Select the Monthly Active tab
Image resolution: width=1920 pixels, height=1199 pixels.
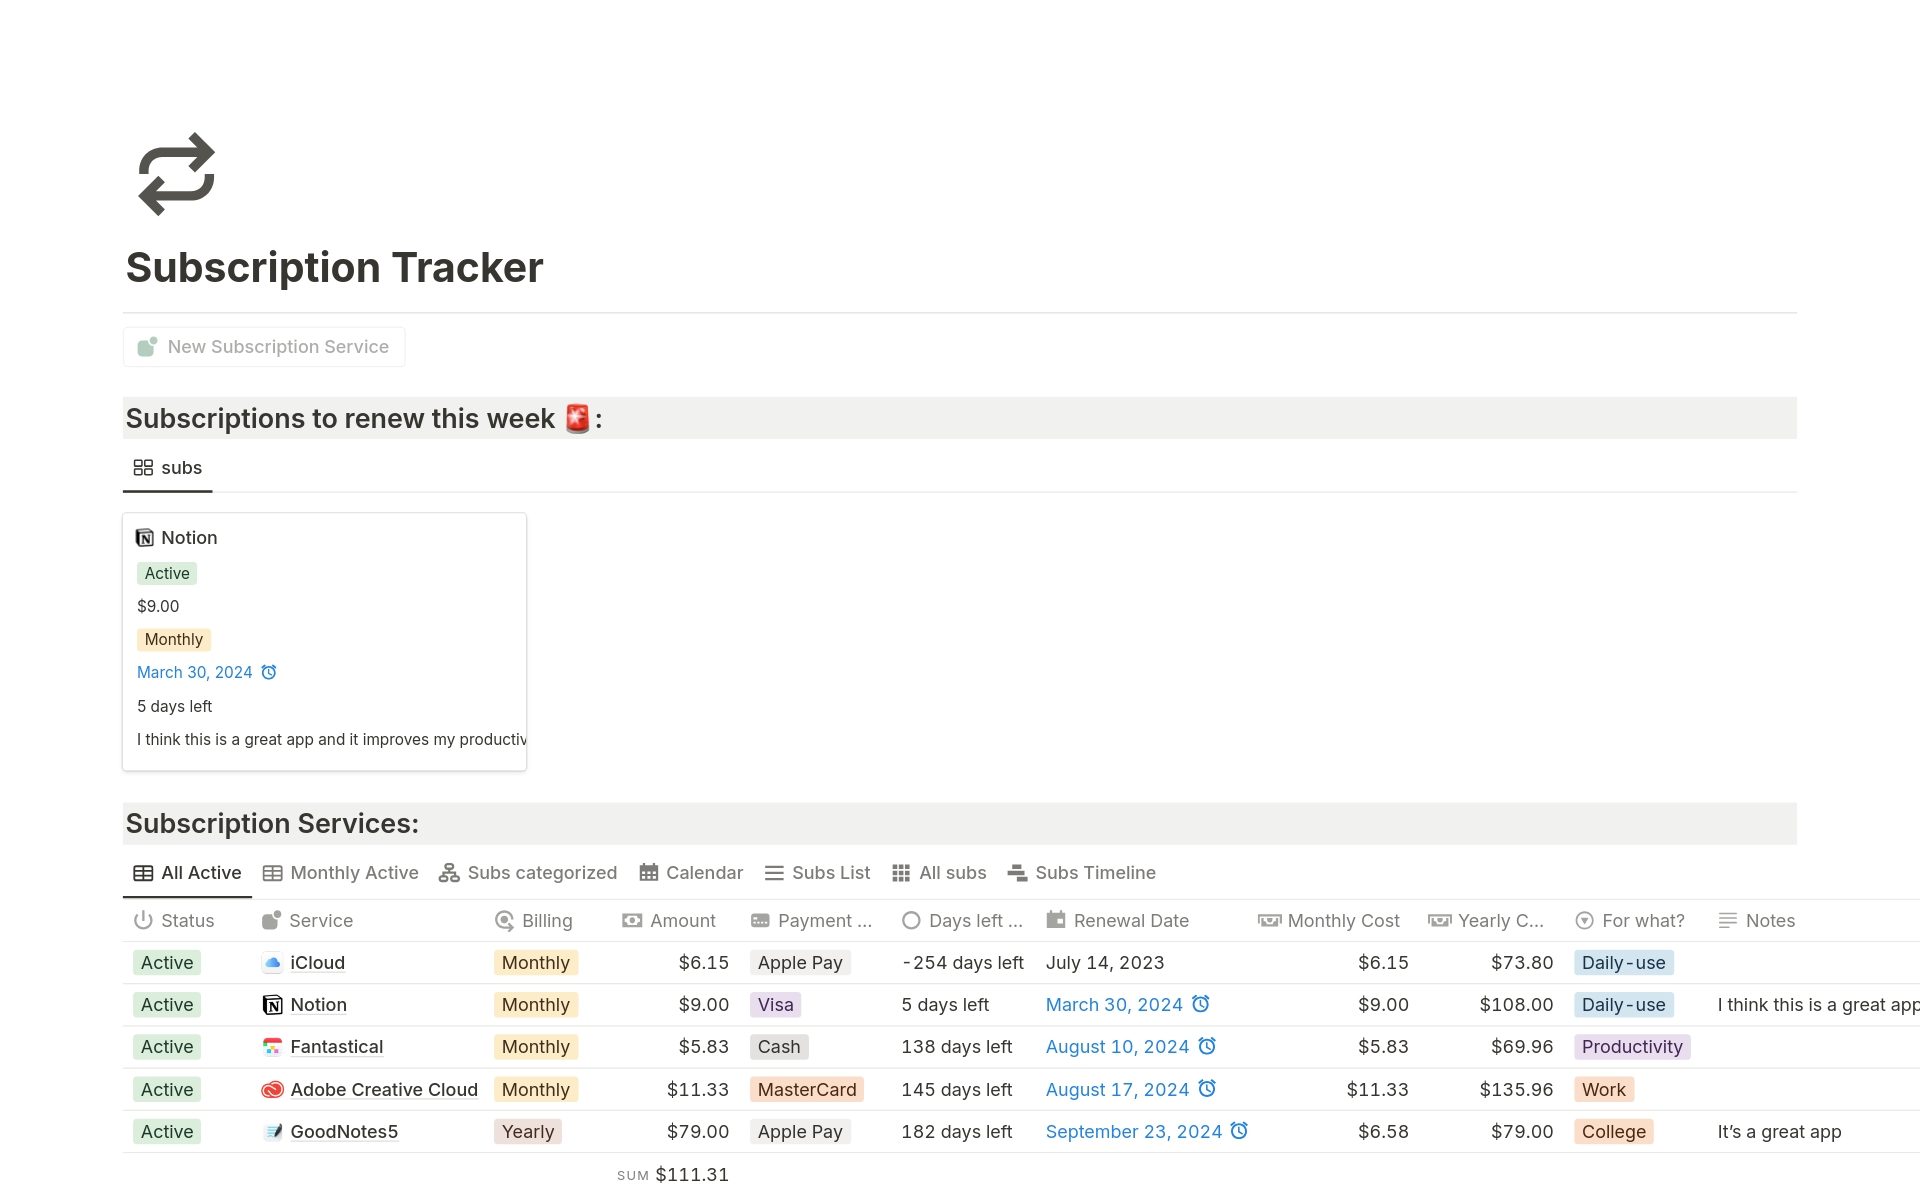pos(353,872)
